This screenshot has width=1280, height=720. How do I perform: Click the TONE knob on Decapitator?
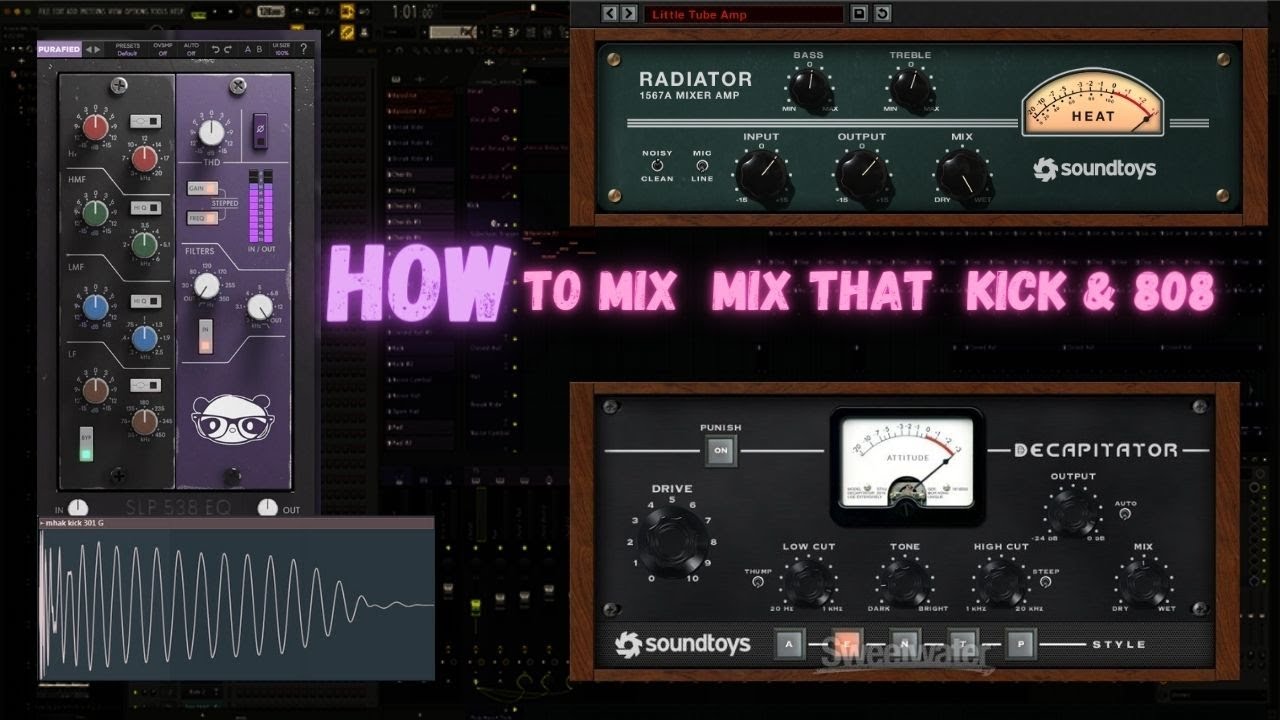pos(905,581)
